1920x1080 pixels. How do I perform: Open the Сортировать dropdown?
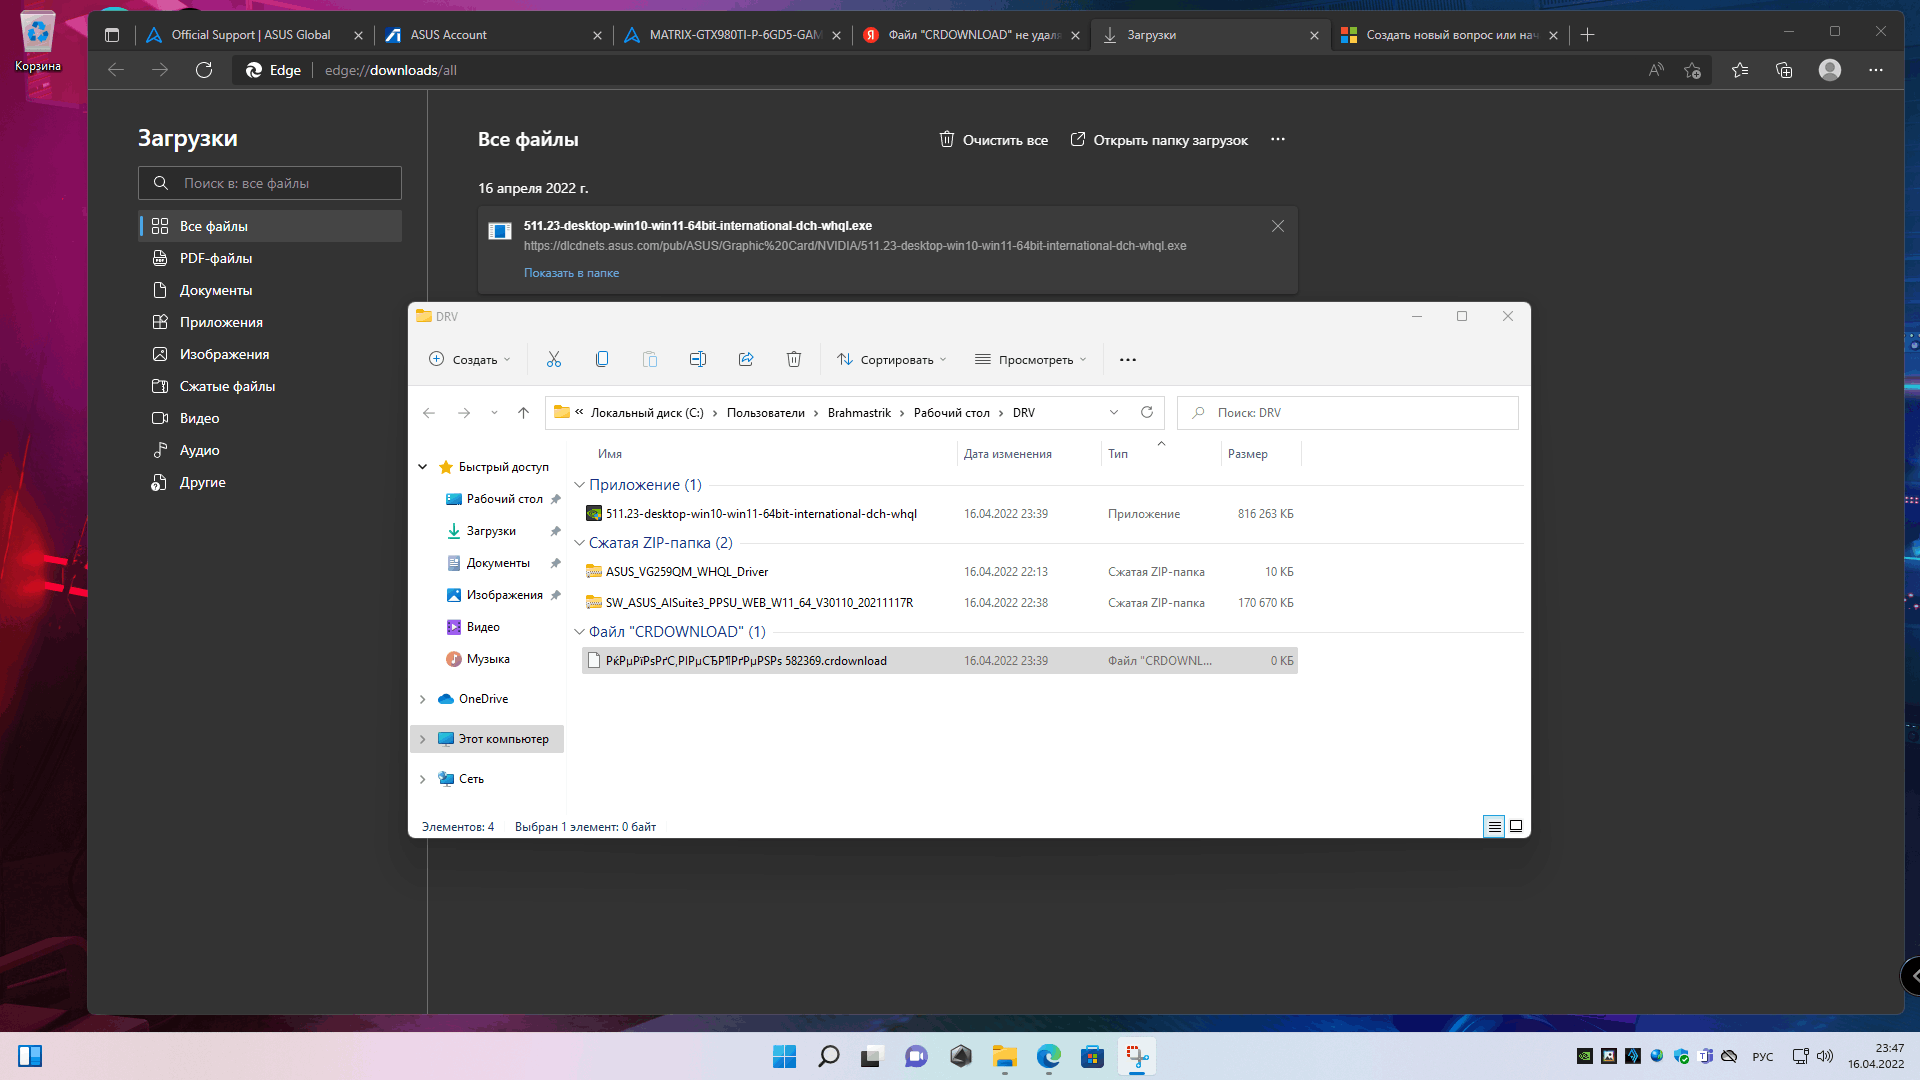click(892, 360)
